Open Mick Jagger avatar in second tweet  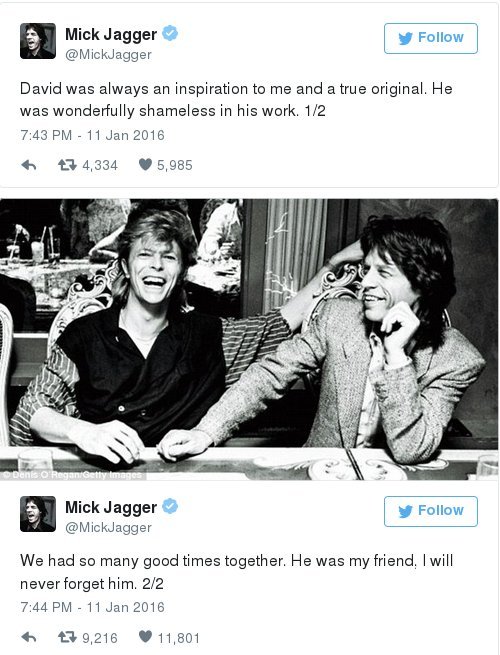coord(38,514)
